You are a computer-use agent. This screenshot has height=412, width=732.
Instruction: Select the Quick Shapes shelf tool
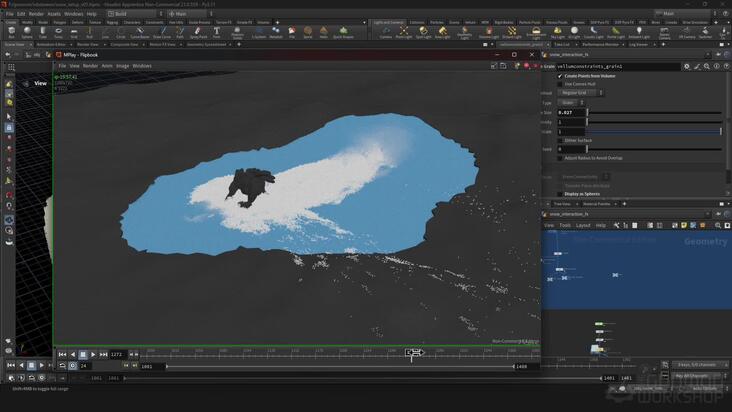click(343, 32)
